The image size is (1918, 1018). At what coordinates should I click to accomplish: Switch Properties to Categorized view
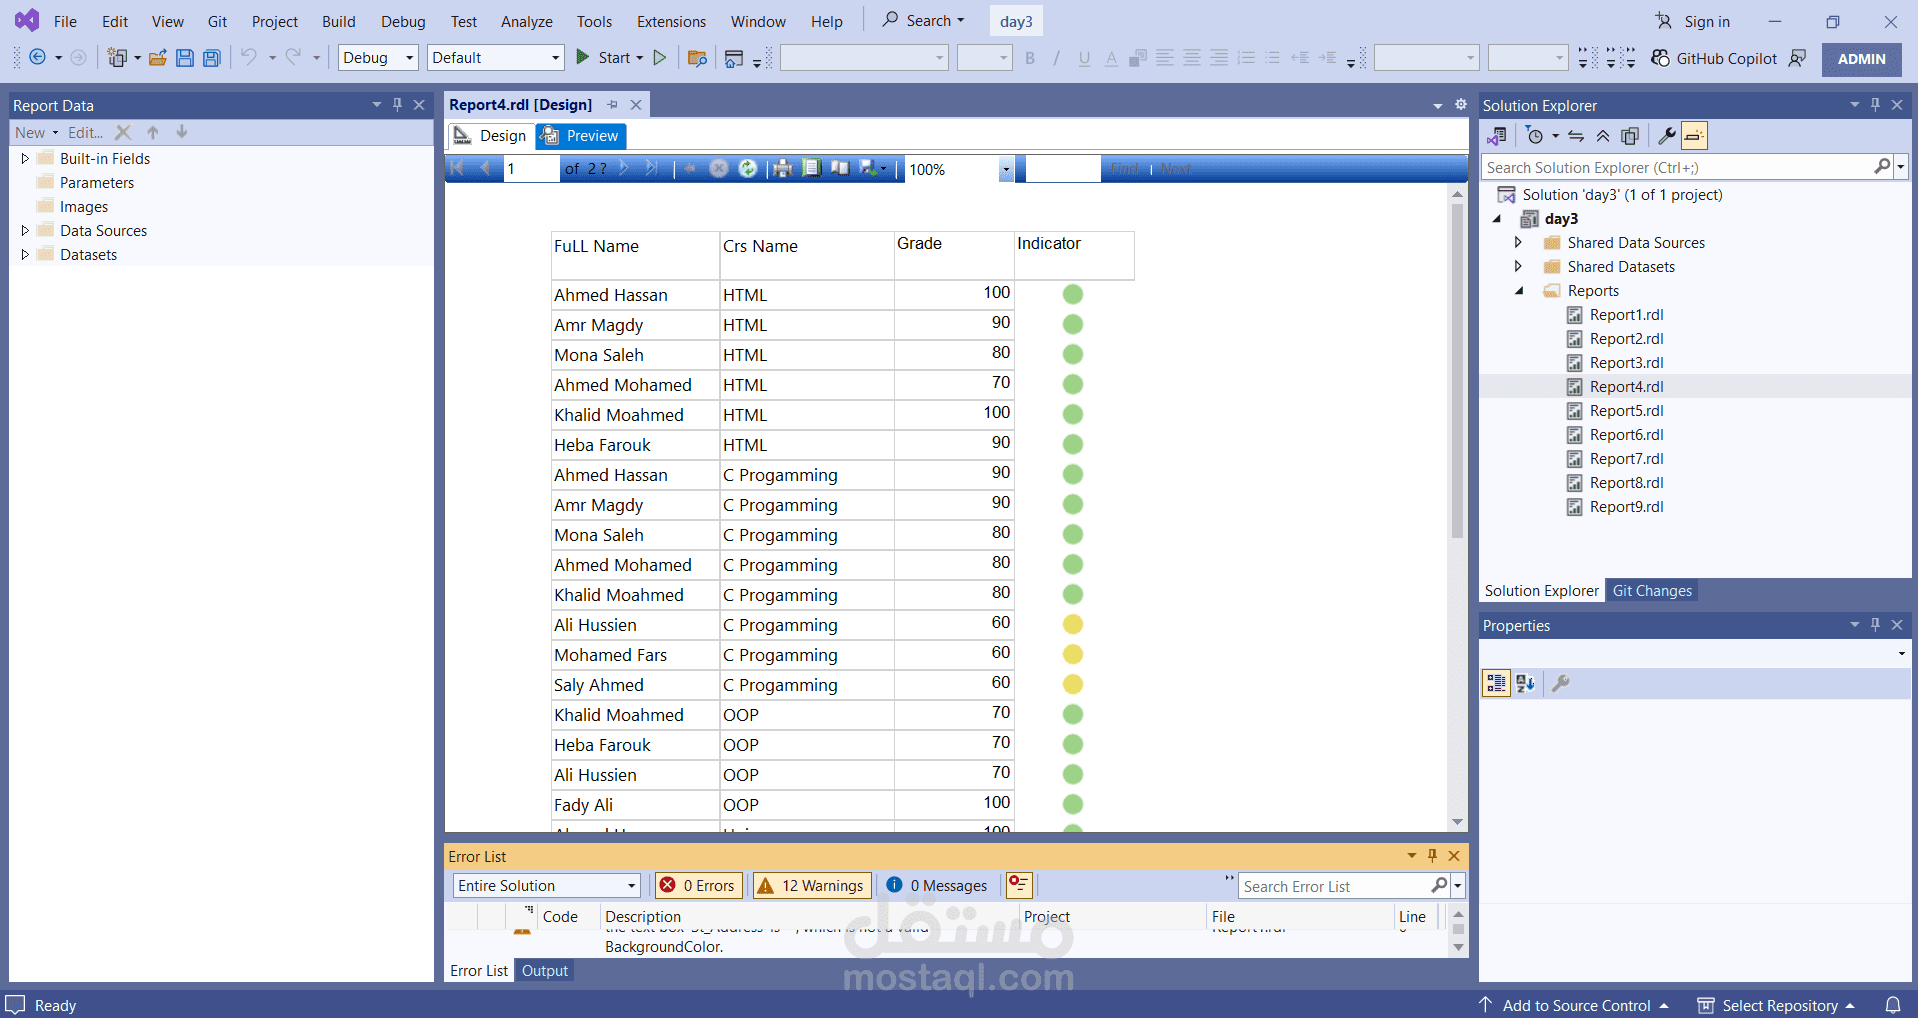pyautogui.click(x=1496, y=683)
